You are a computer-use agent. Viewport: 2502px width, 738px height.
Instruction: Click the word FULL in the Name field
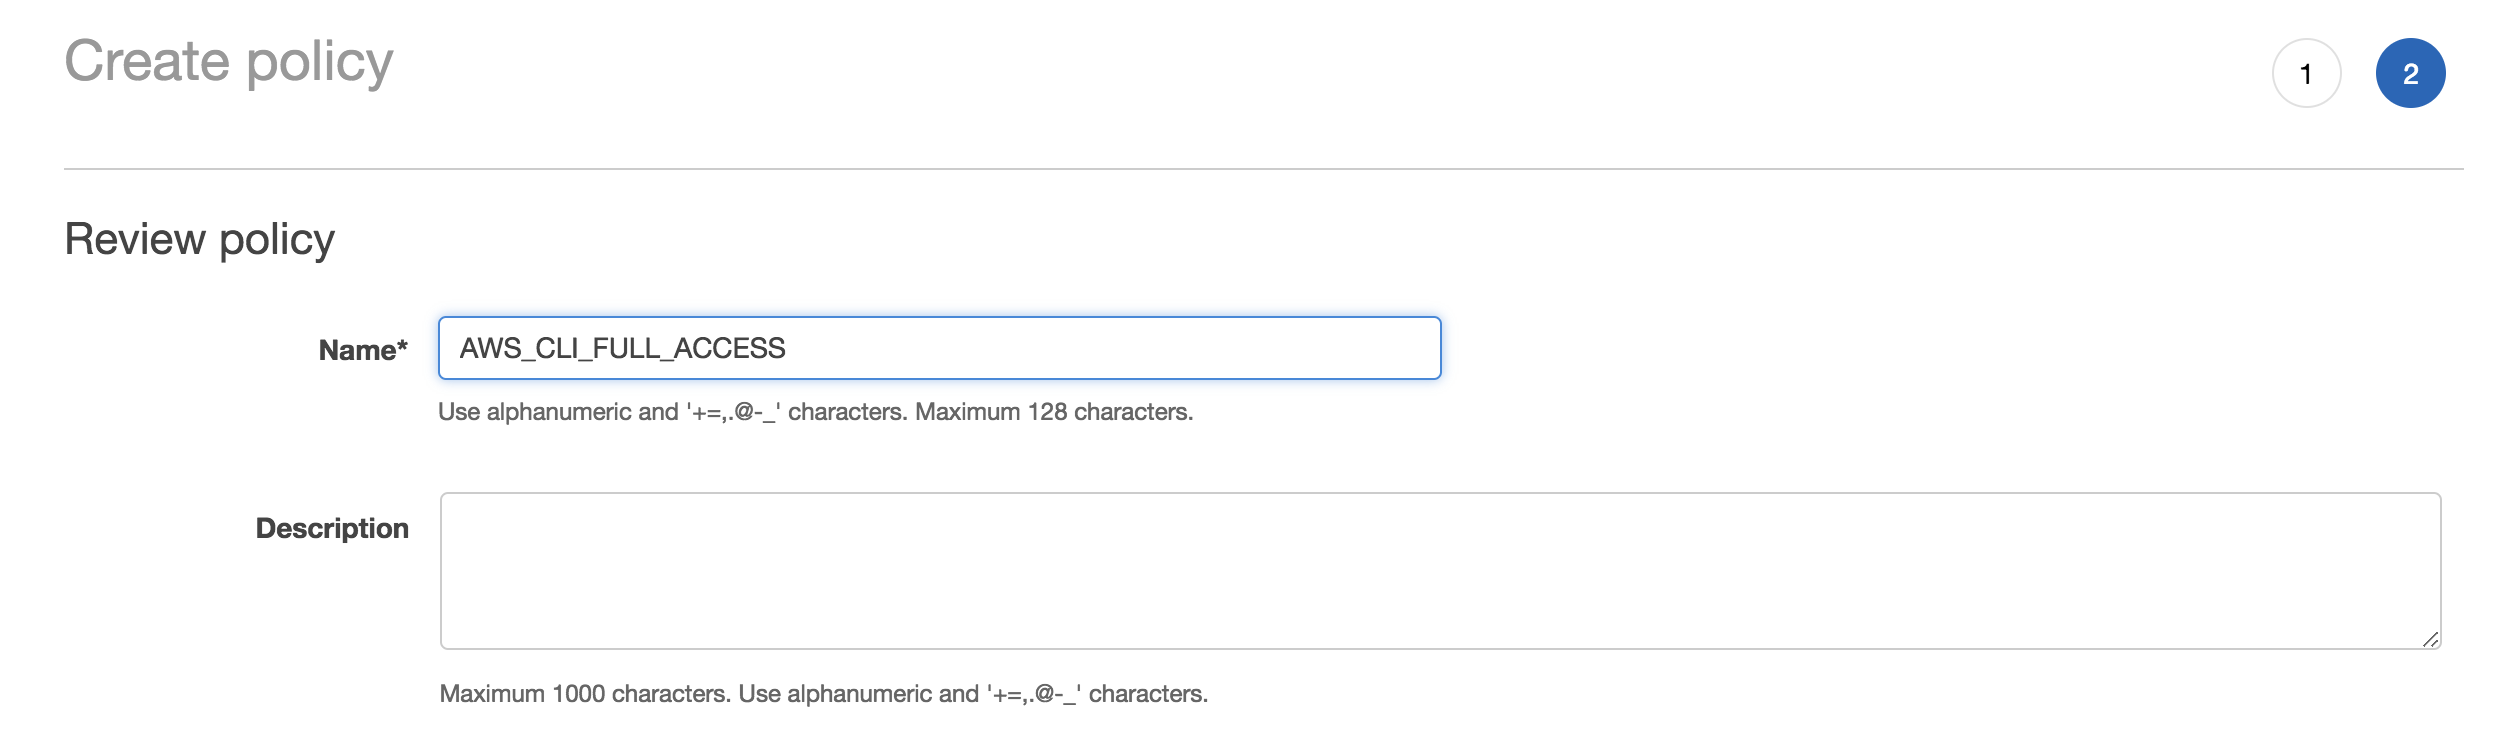(x=627, y=348)
